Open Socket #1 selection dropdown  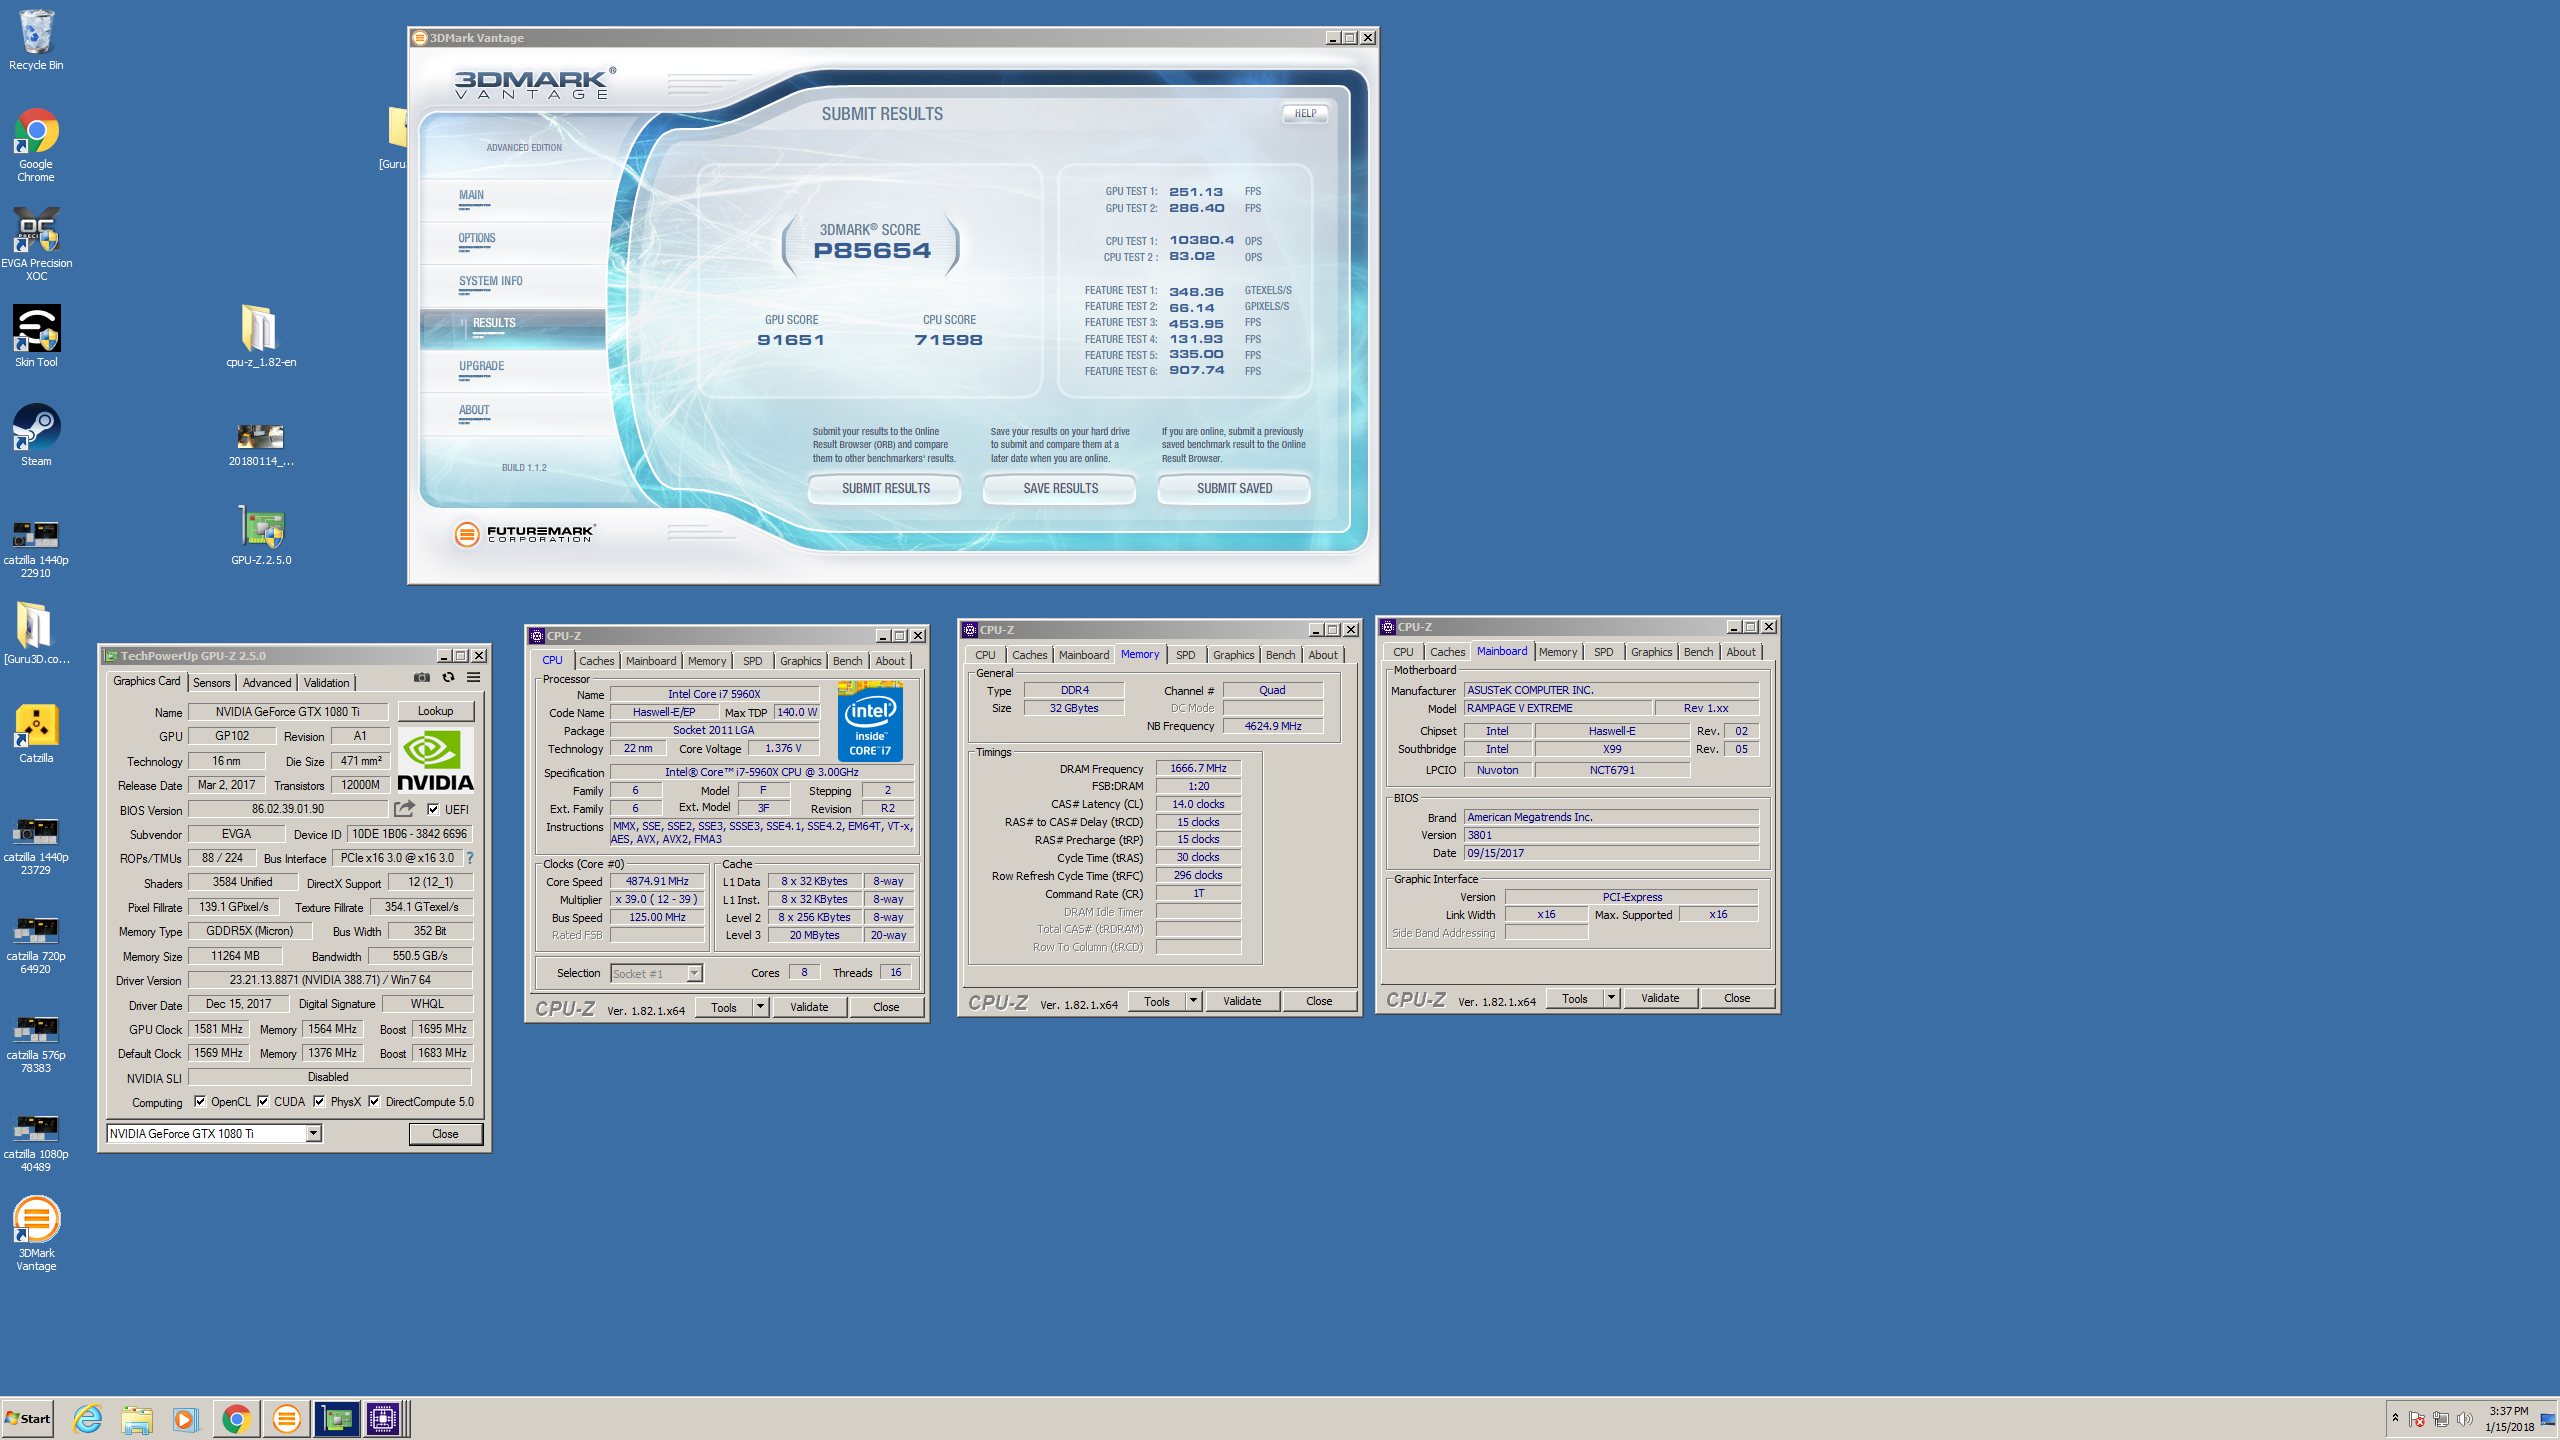tap(694, 973)
